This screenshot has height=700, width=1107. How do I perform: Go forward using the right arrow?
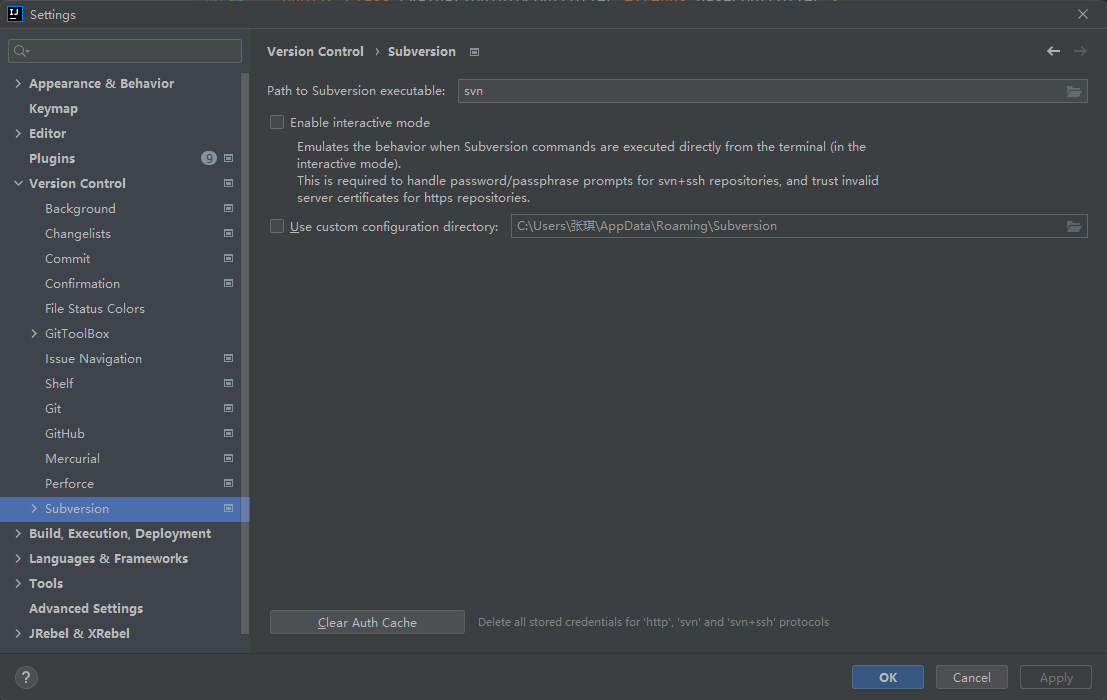[1080, 51]
